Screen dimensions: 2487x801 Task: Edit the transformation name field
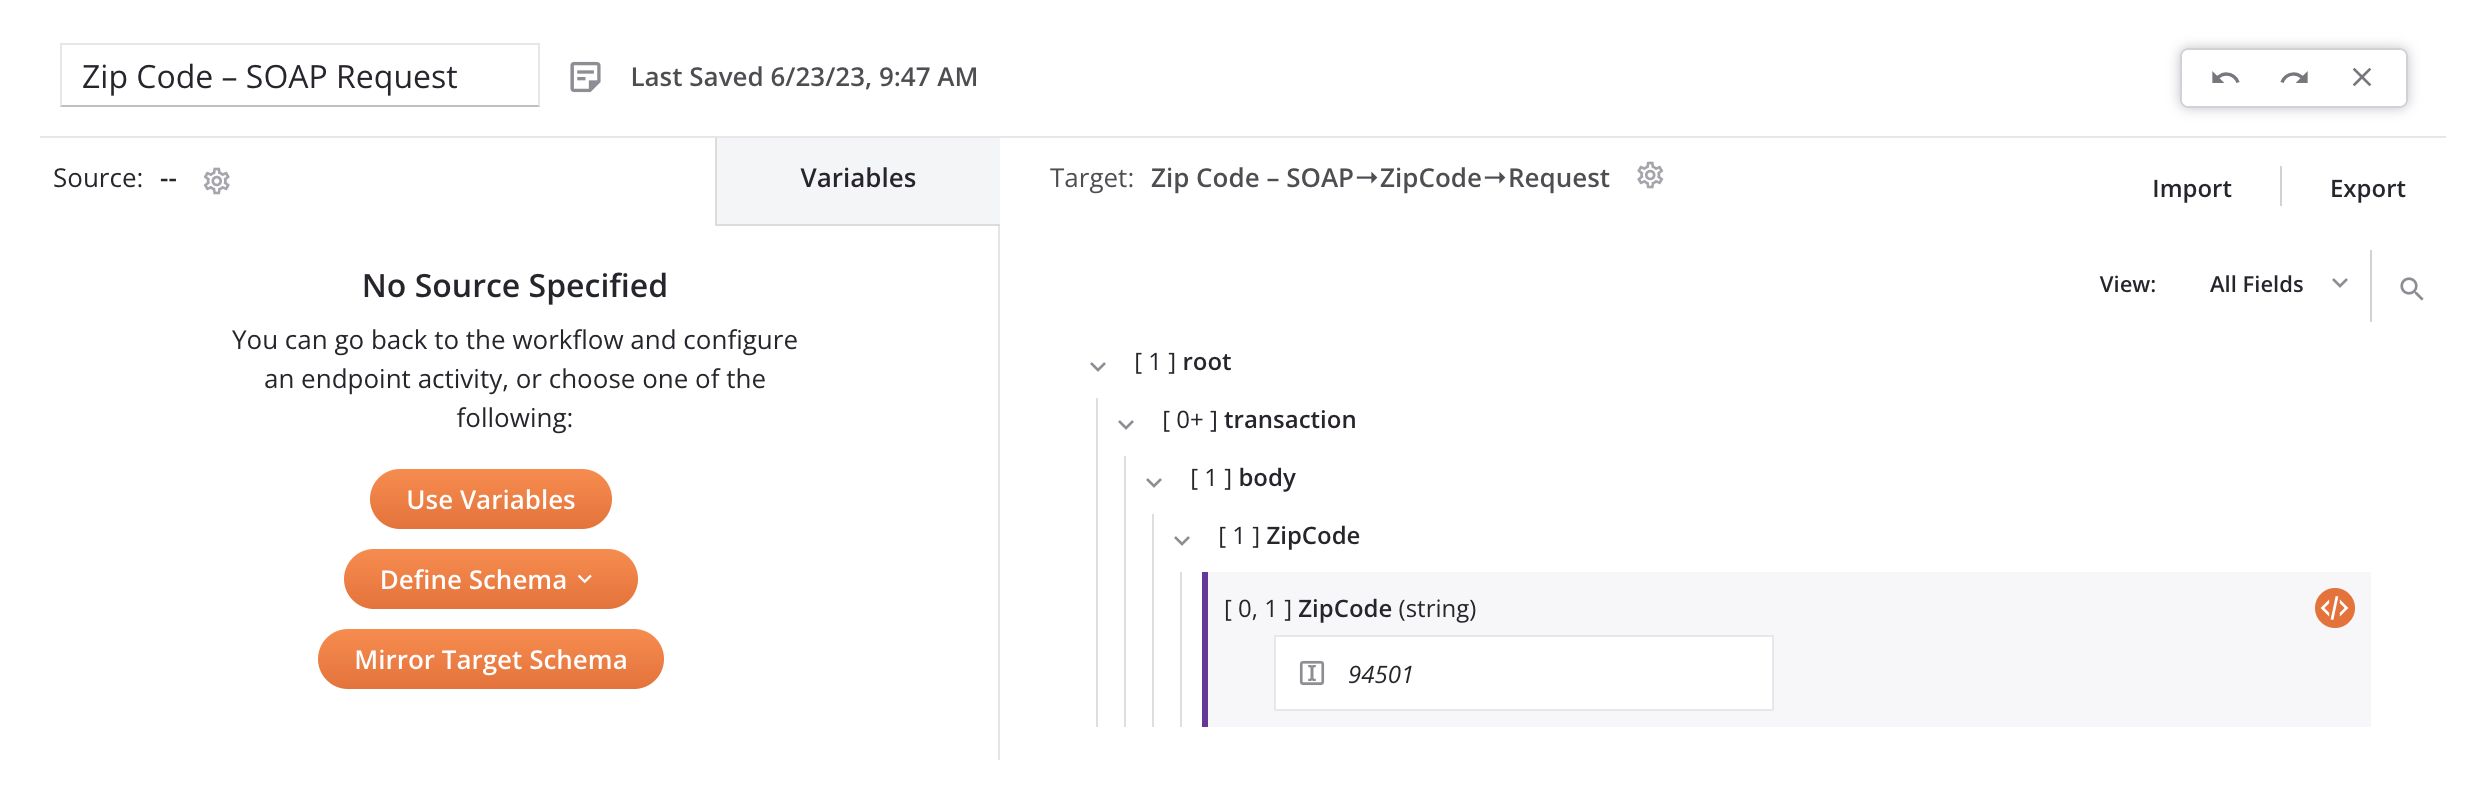299,76
